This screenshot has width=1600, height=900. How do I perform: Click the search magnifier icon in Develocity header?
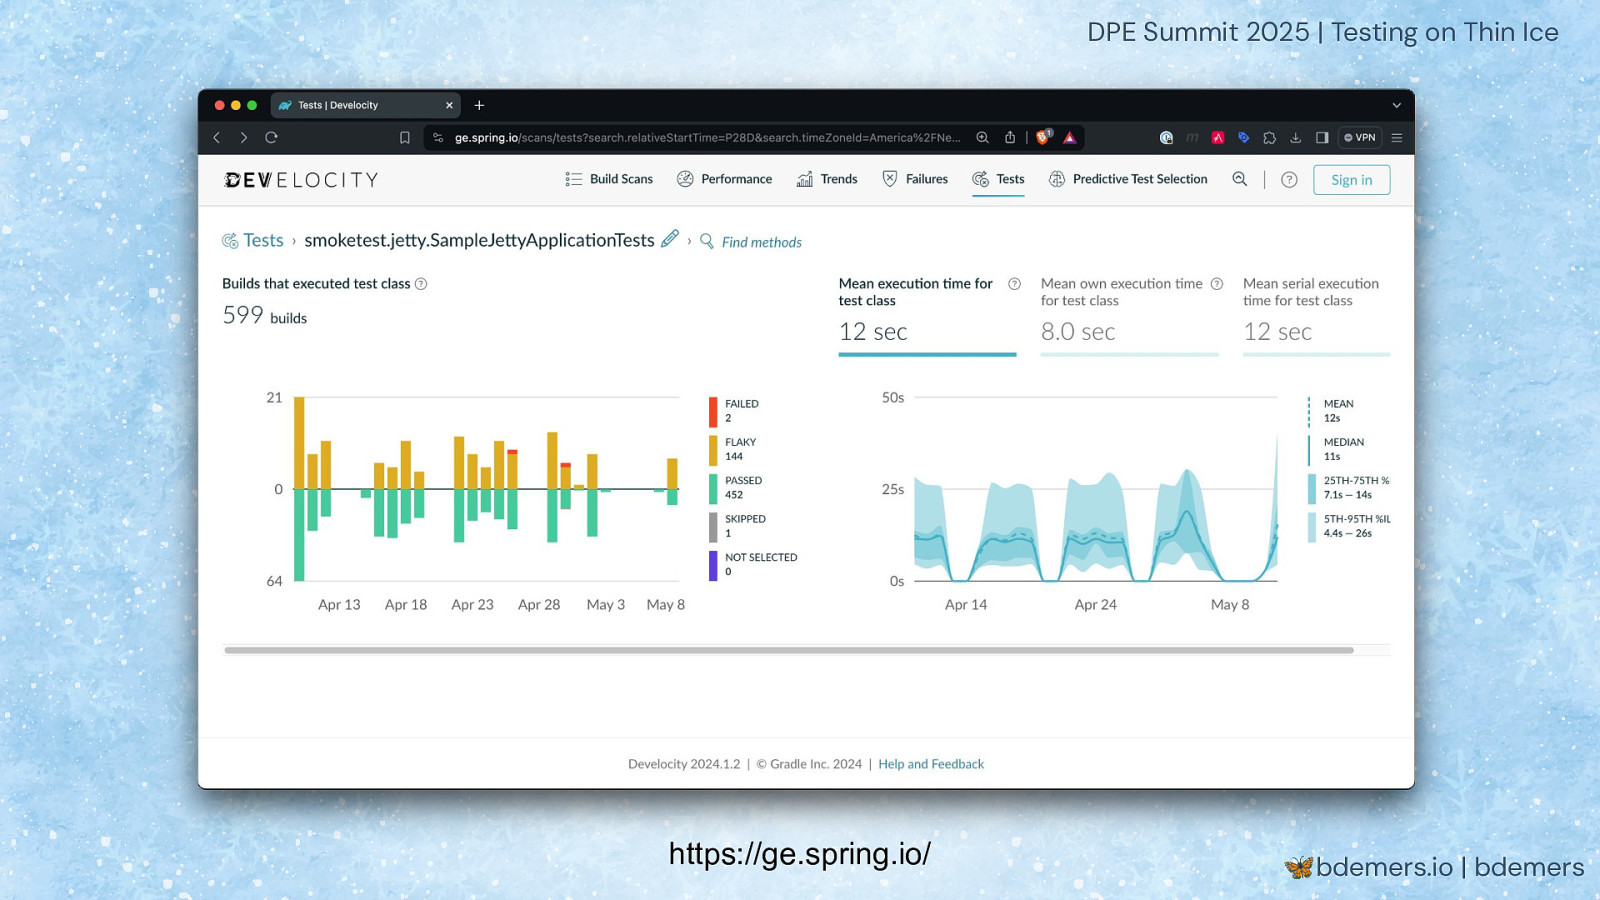click(x=1239, y=179)
